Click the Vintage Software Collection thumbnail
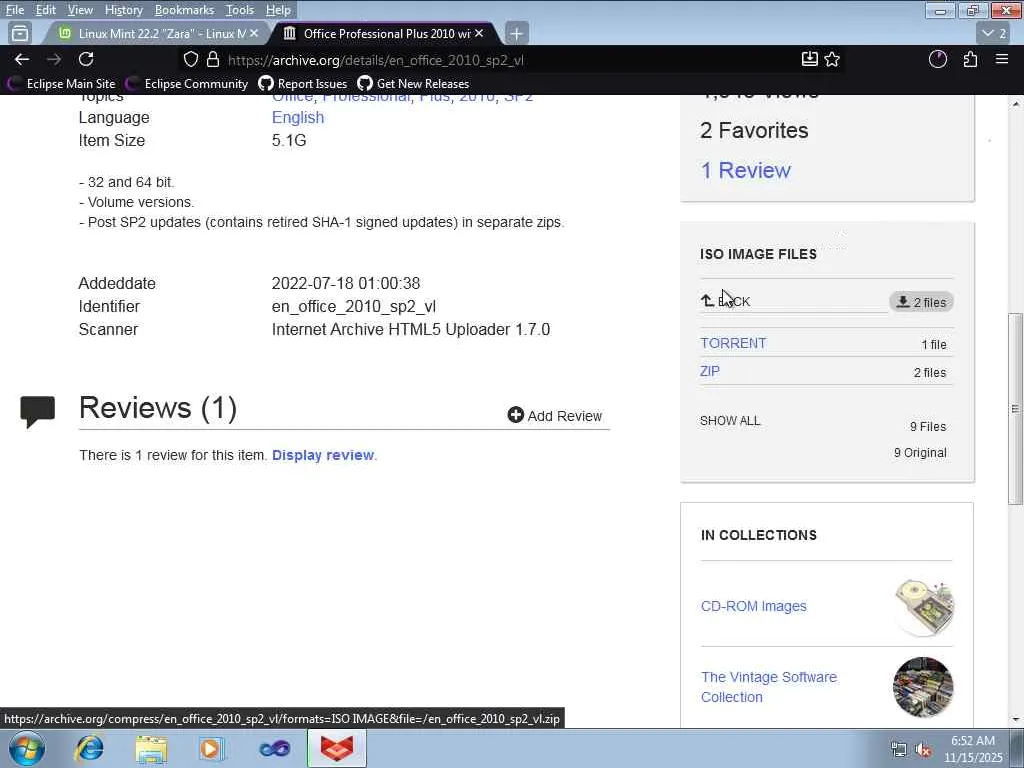Screen dimensions: 1024x768 point(923,687)
